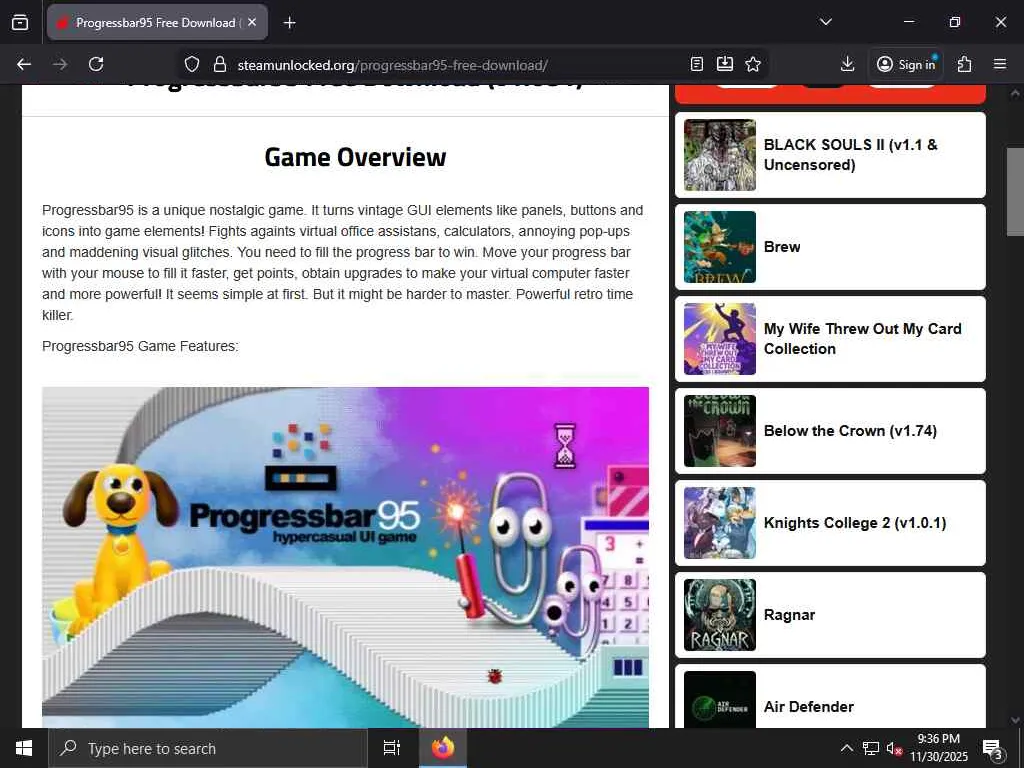This screenshot has width=1024, height=768.
Task: Open the Air Defender title link
Action: (x=808, y=707)
